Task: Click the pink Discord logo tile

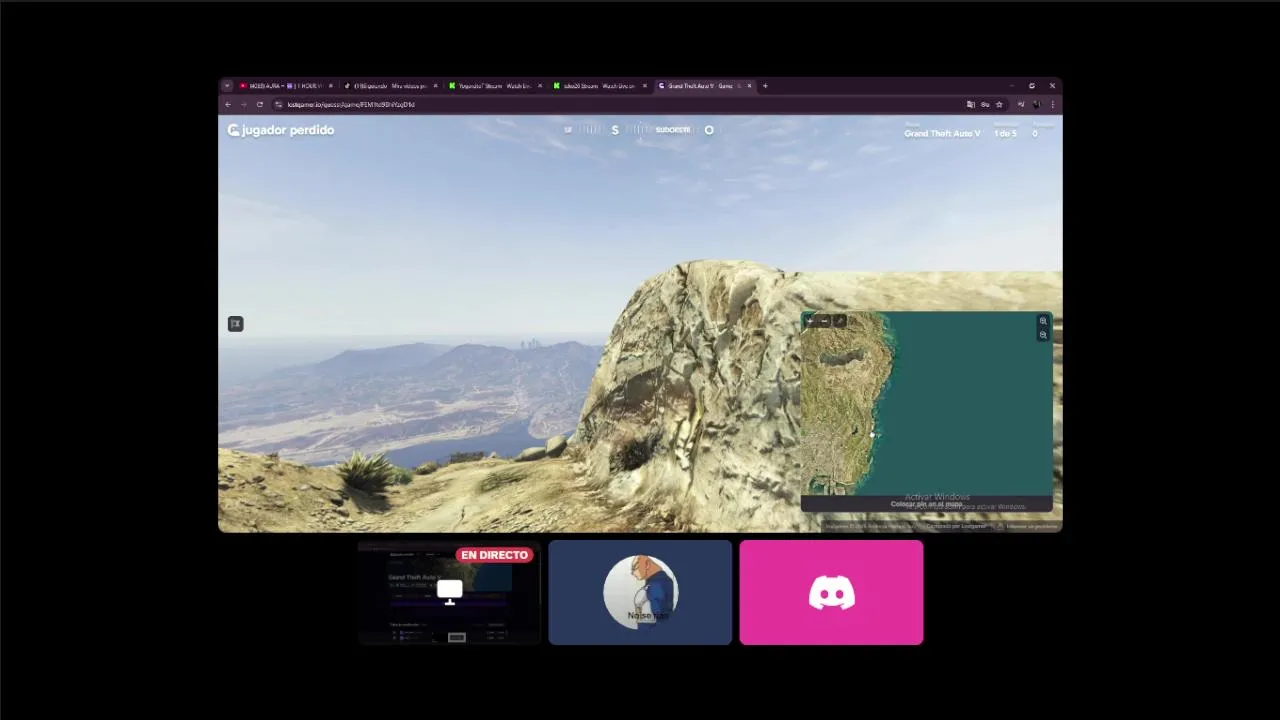Action: coord(831,592)
